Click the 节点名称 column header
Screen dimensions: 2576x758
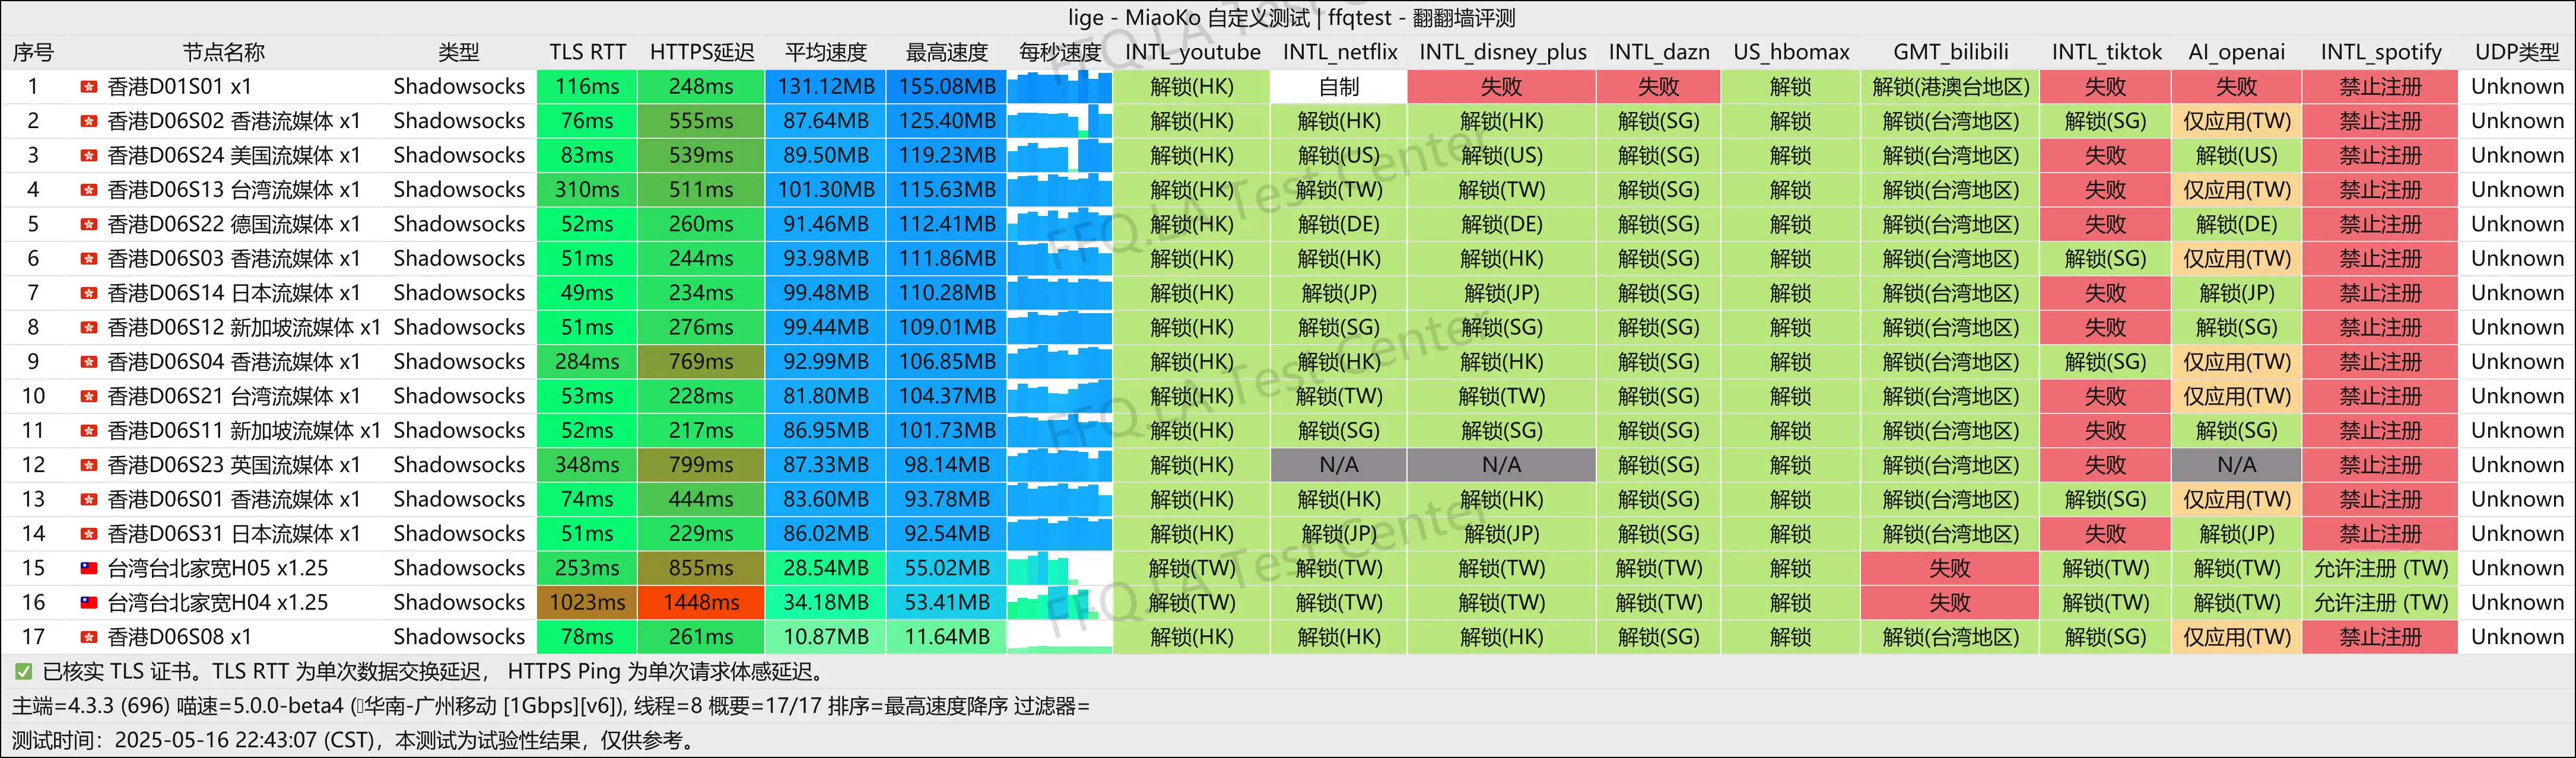point(224,52)
